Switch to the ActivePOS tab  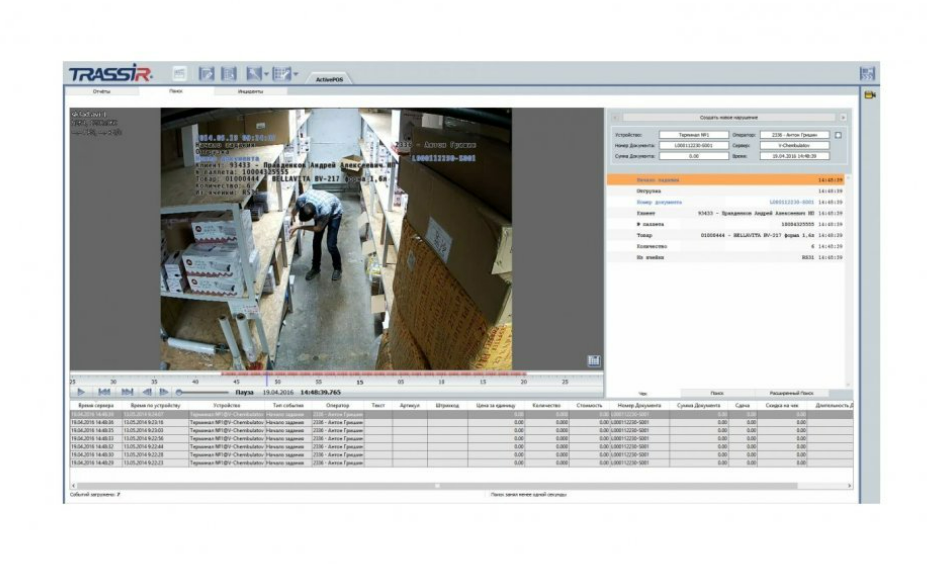click(329, 79)
